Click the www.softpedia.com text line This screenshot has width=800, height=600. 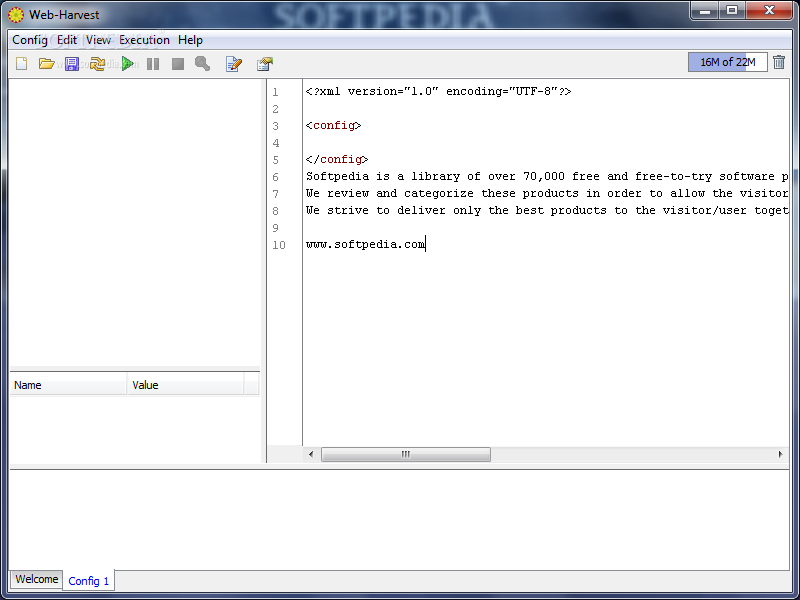(365, 244)
